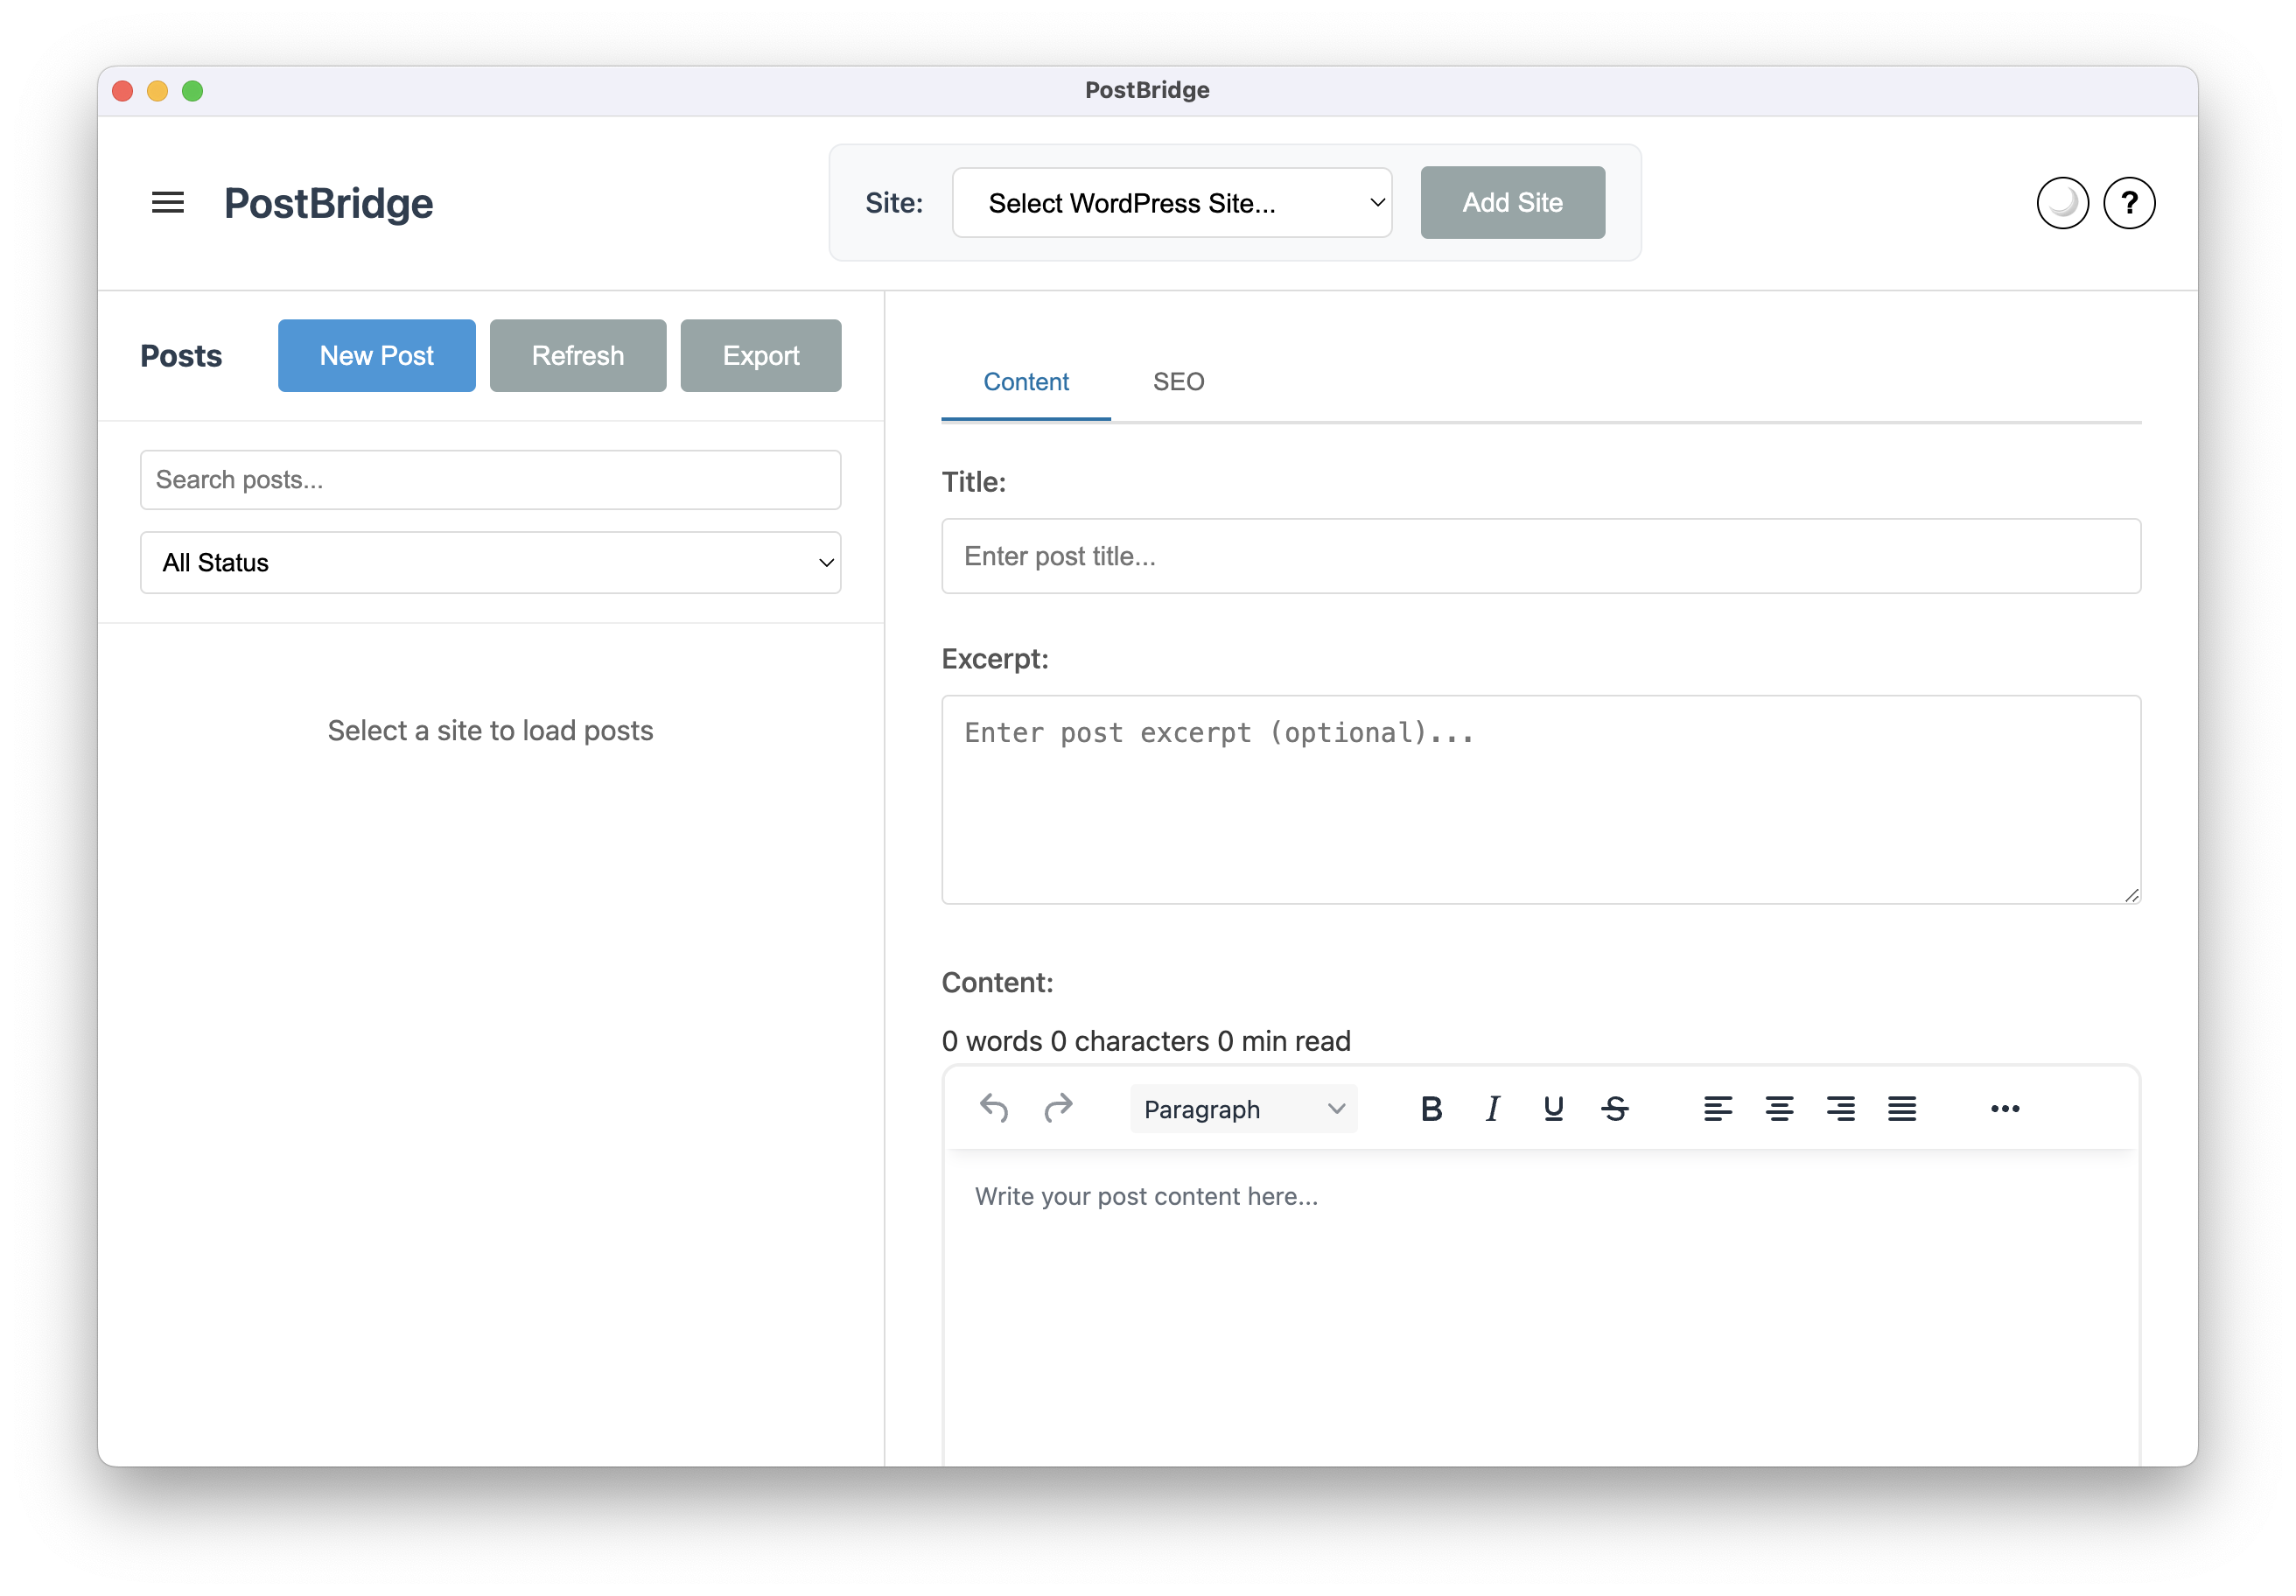This screenshot has width=2296, height=1596.
Task: Justify the text alignment
Action: point(1901,1108)
